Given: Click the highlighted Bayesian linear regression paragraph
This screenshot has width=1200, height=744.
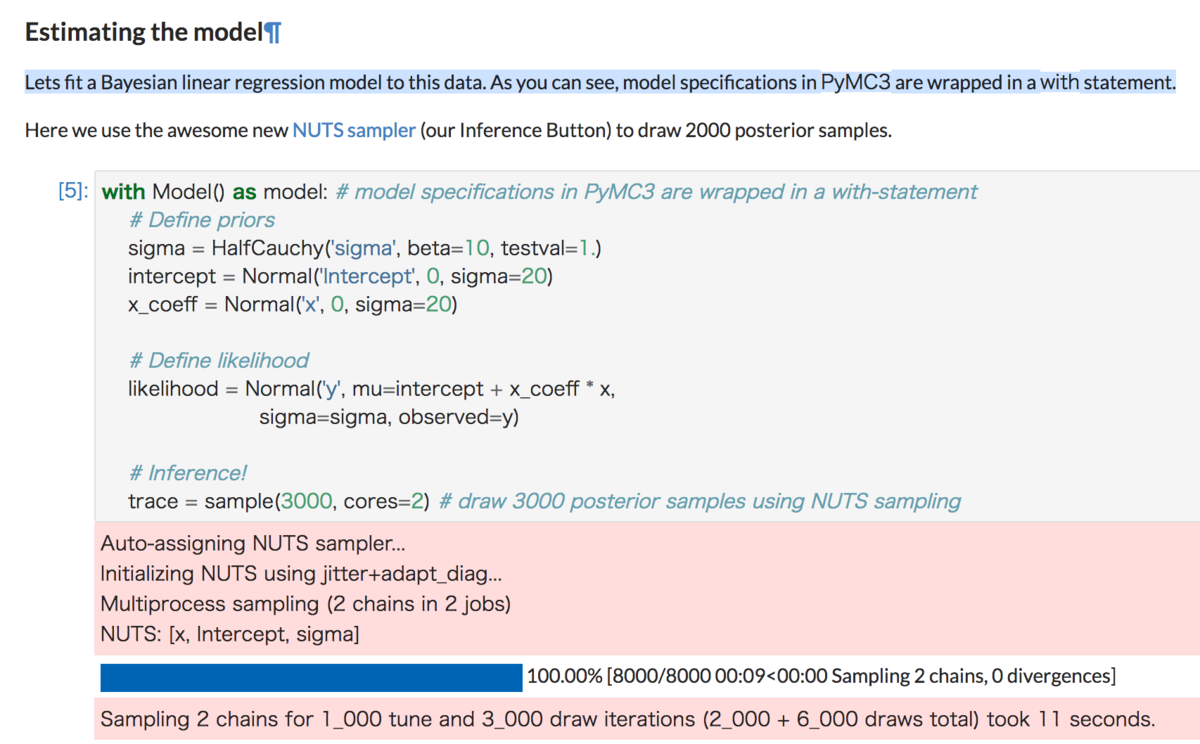Looking at the screenshot, I should click(600, 82).
